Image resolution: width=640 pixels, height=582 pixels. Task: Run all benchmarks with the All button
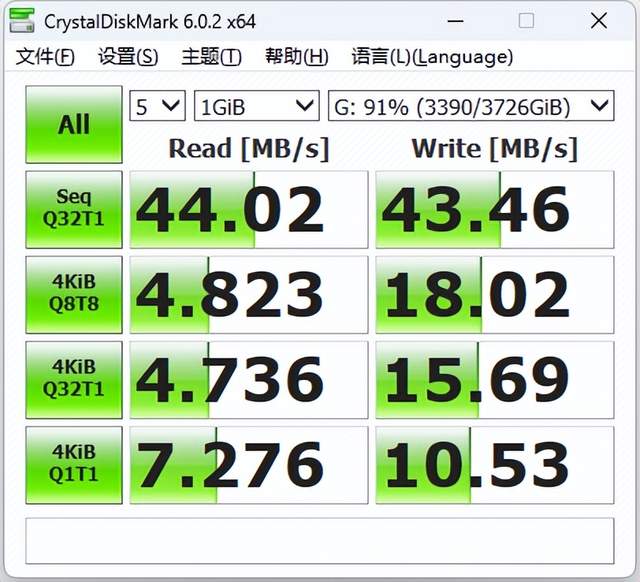pos(74,124)
